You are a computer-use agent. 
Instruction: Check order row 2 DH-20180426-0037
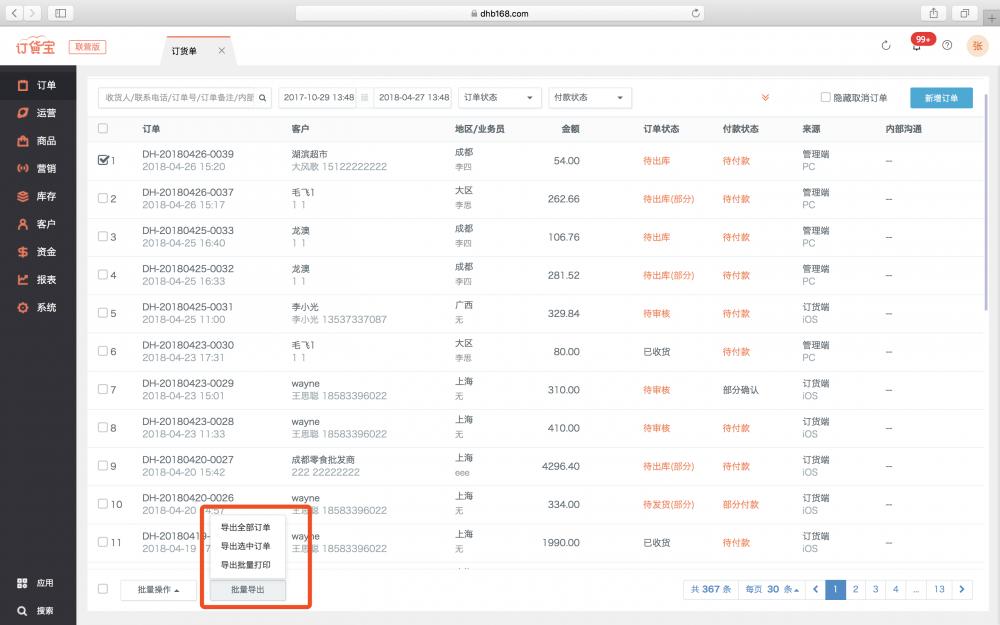click(103, 198)
